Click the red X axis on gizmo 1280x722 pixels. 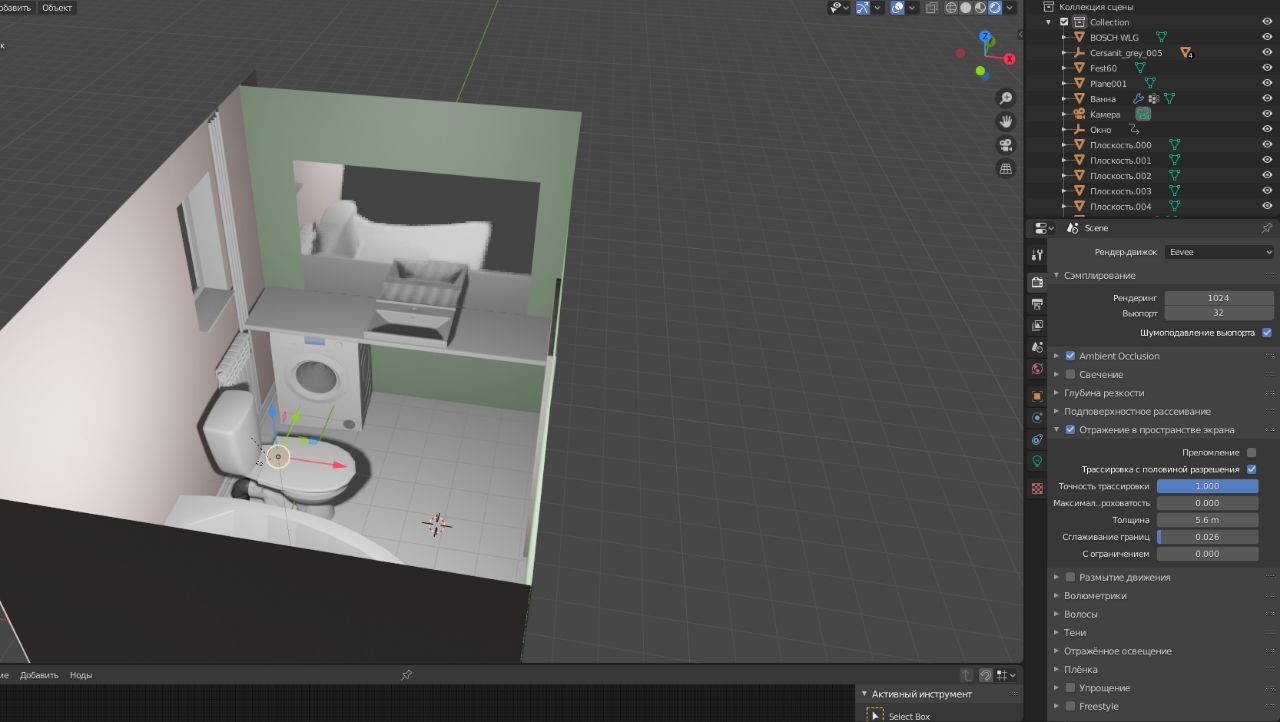pyautogui.click(x=1009, y=59)
